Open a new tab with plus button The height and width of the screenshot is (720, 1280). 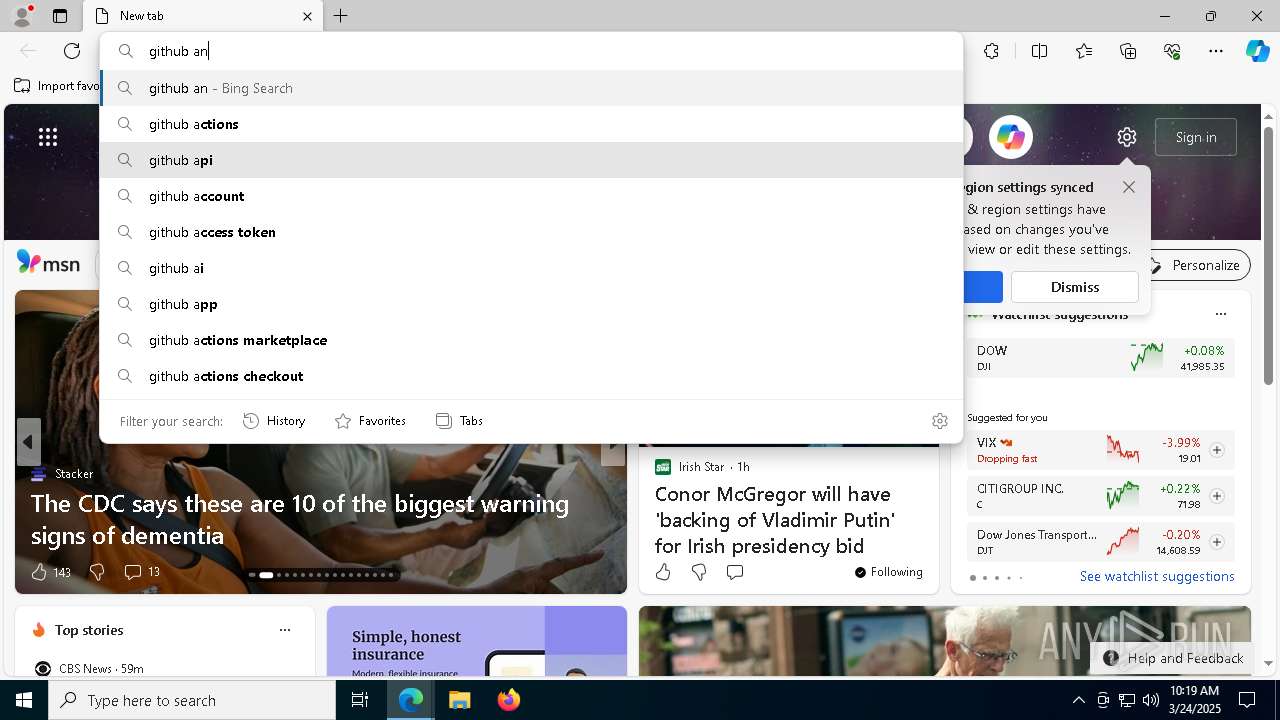click(x=341, y=16)
